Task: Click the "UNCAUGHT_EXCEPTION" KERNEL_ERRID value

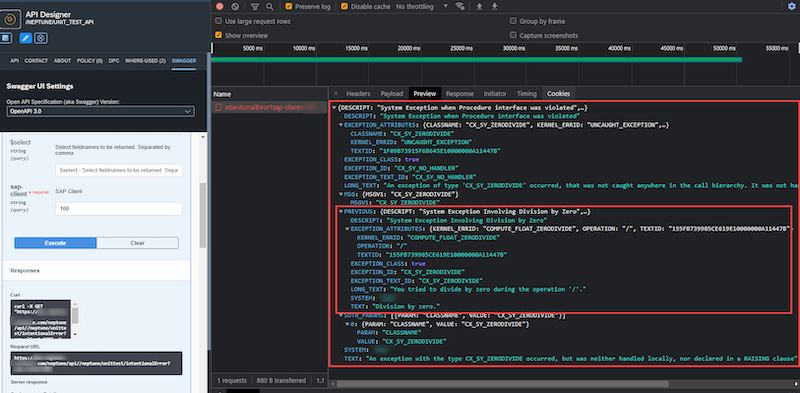Action: coord(436,142)
